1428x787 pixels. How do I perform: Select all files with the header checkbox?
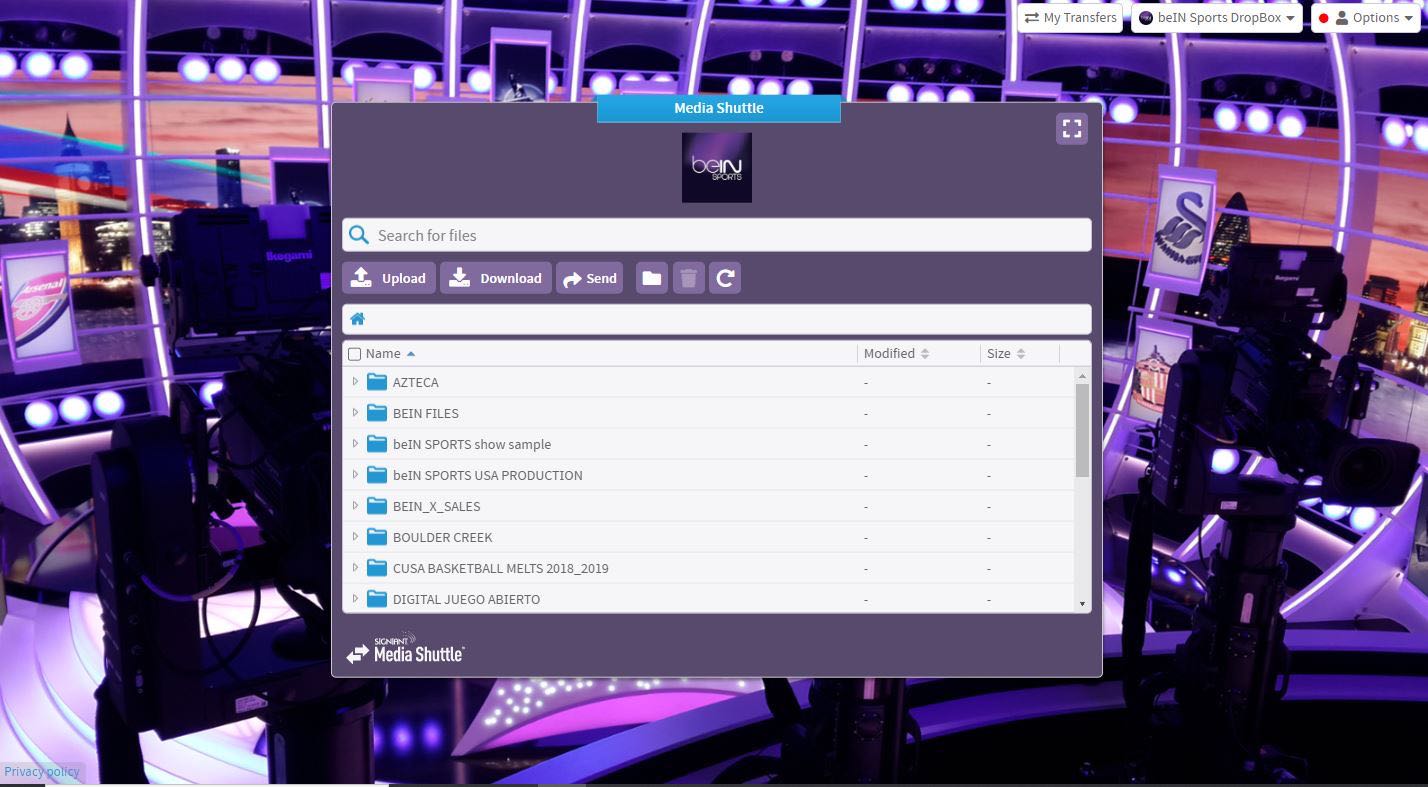355,353
